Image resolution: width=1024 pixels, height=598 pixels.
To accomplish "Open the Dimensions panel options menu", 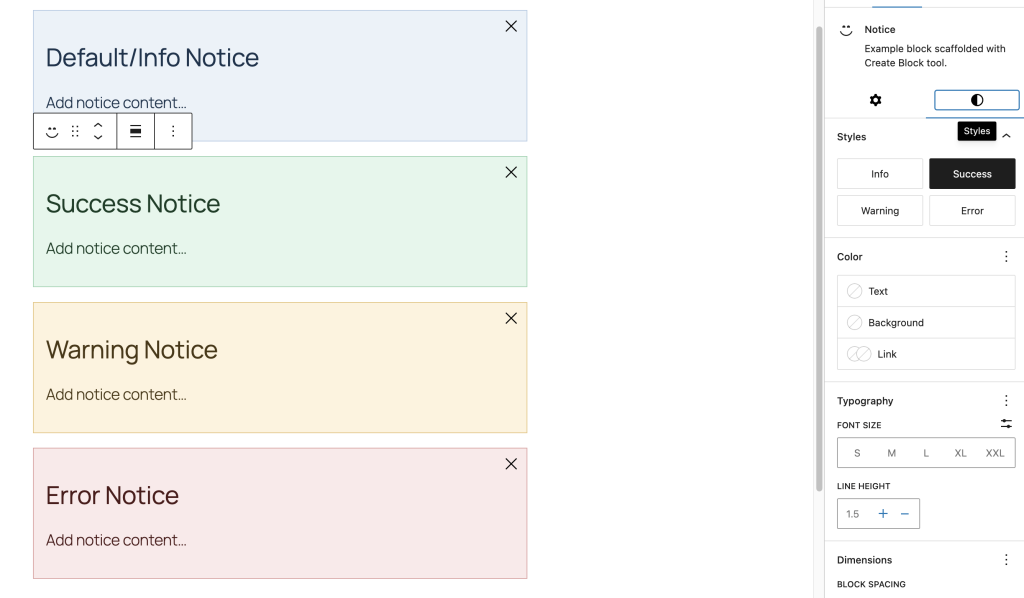I will [1007, 559].
